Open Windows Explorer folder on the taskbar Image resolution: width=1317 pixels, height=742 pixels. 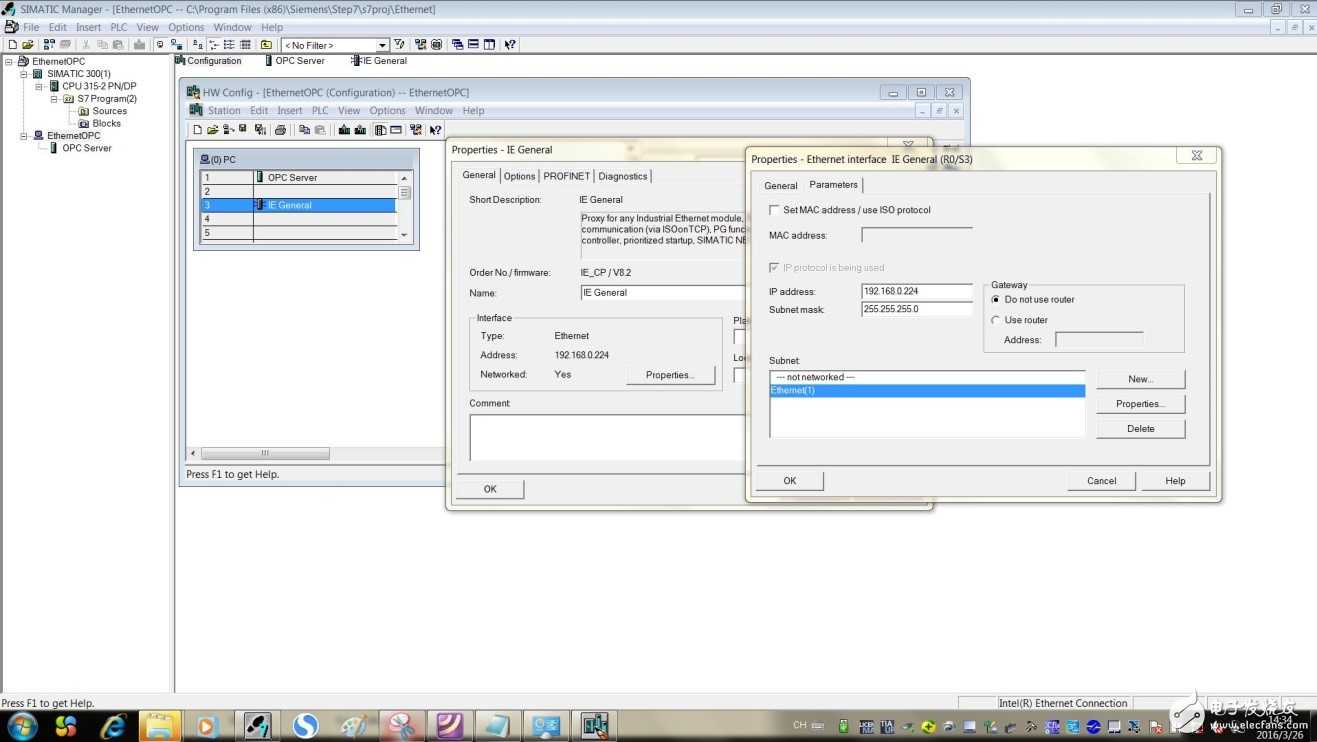(160, 726)
